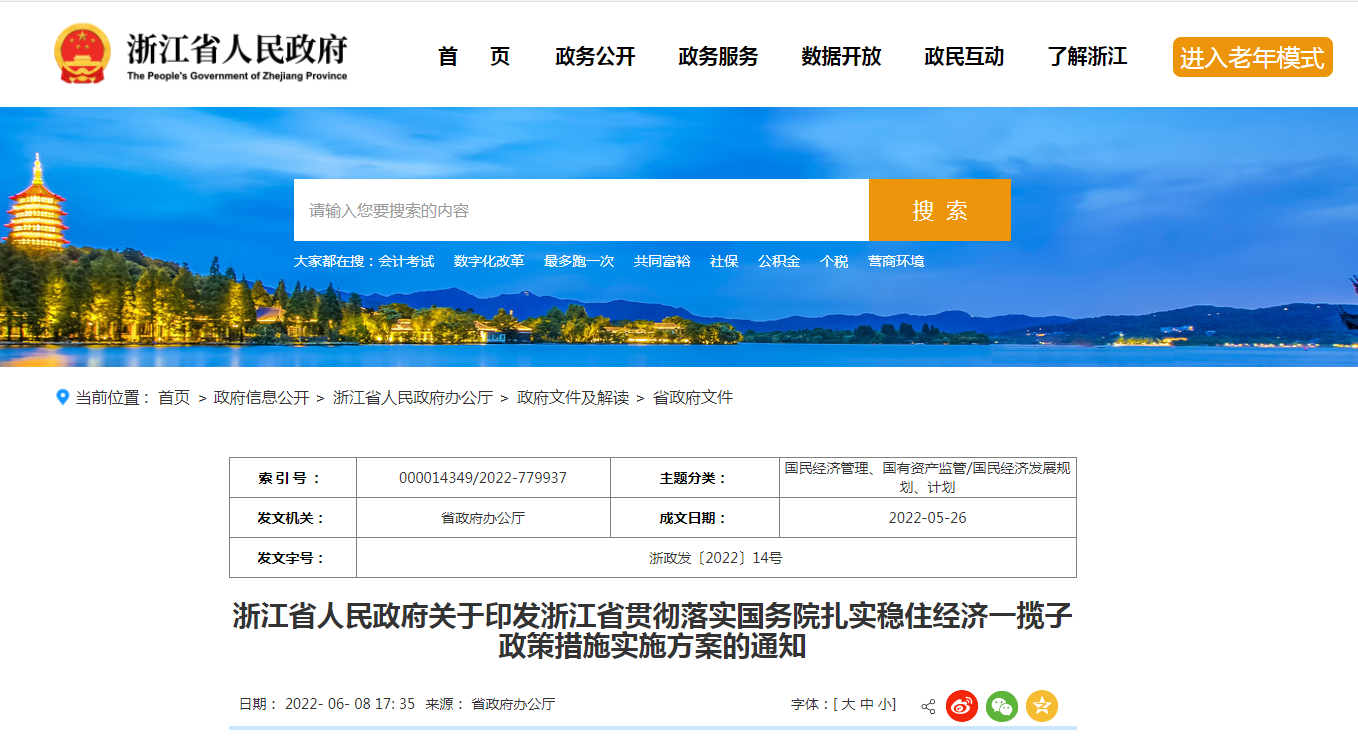The width and height of the screenshot is (1358, 747).
Task: Set font size to large (大)
Action: 848,704
